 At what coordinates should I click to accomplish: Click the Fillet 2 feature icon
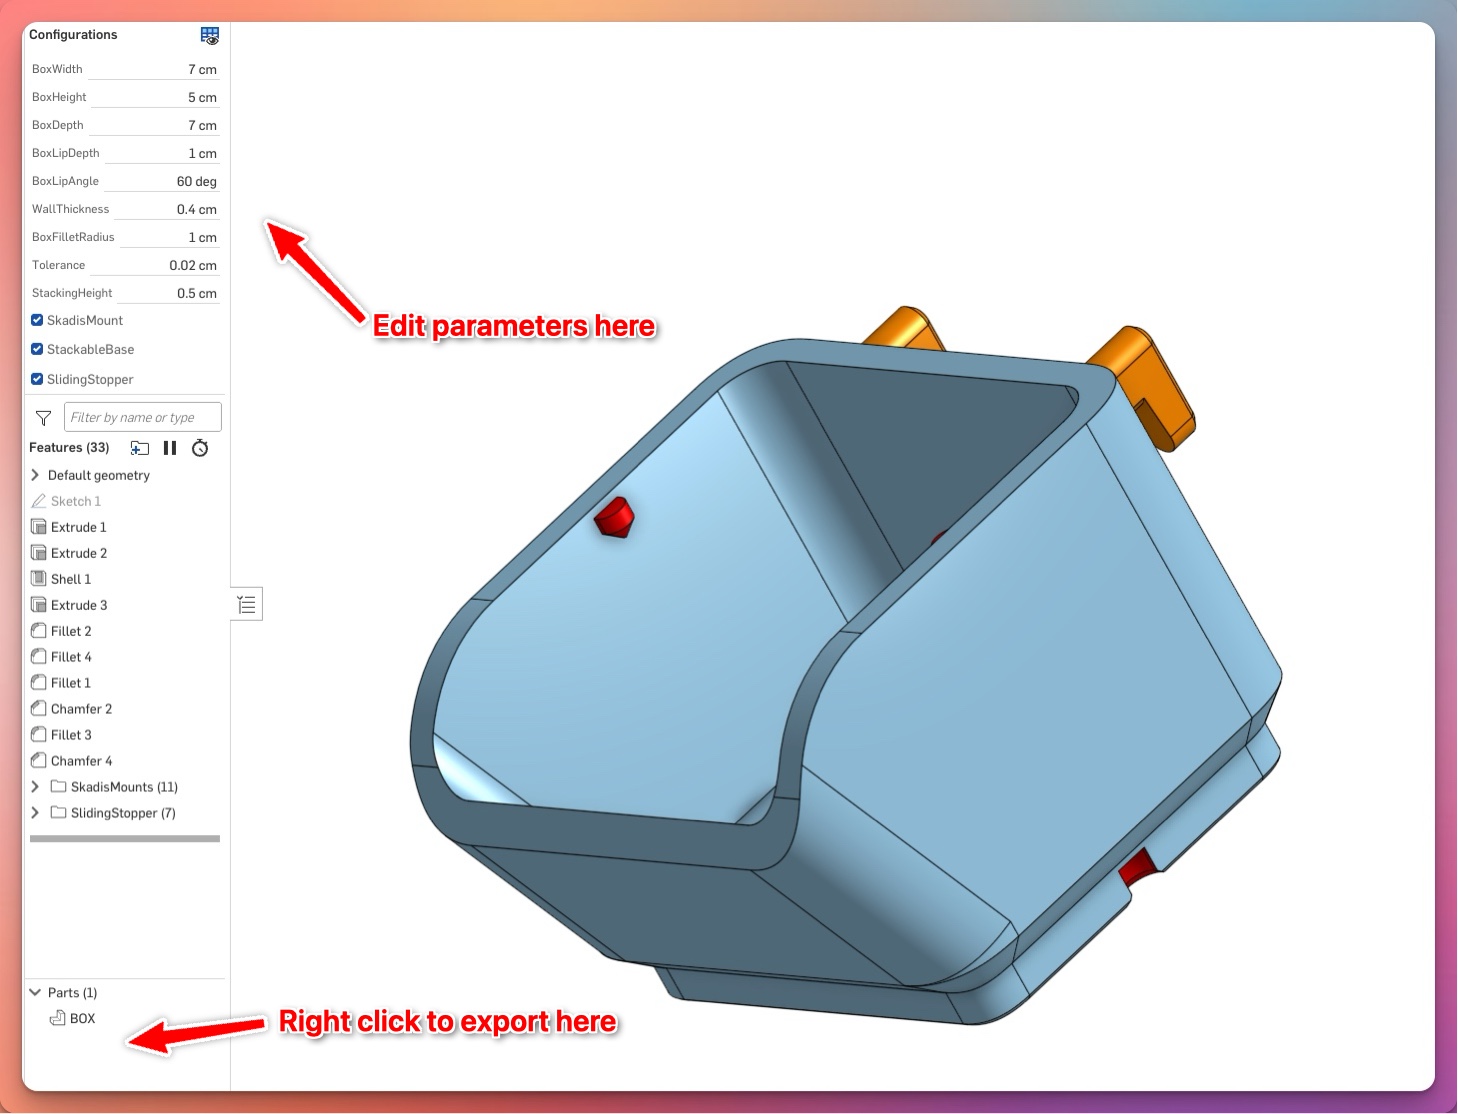point(39,631)
